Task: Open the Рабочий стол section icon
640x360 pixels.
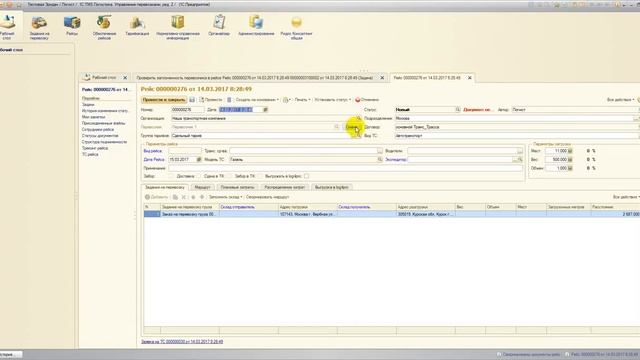Action: (7, 27)
